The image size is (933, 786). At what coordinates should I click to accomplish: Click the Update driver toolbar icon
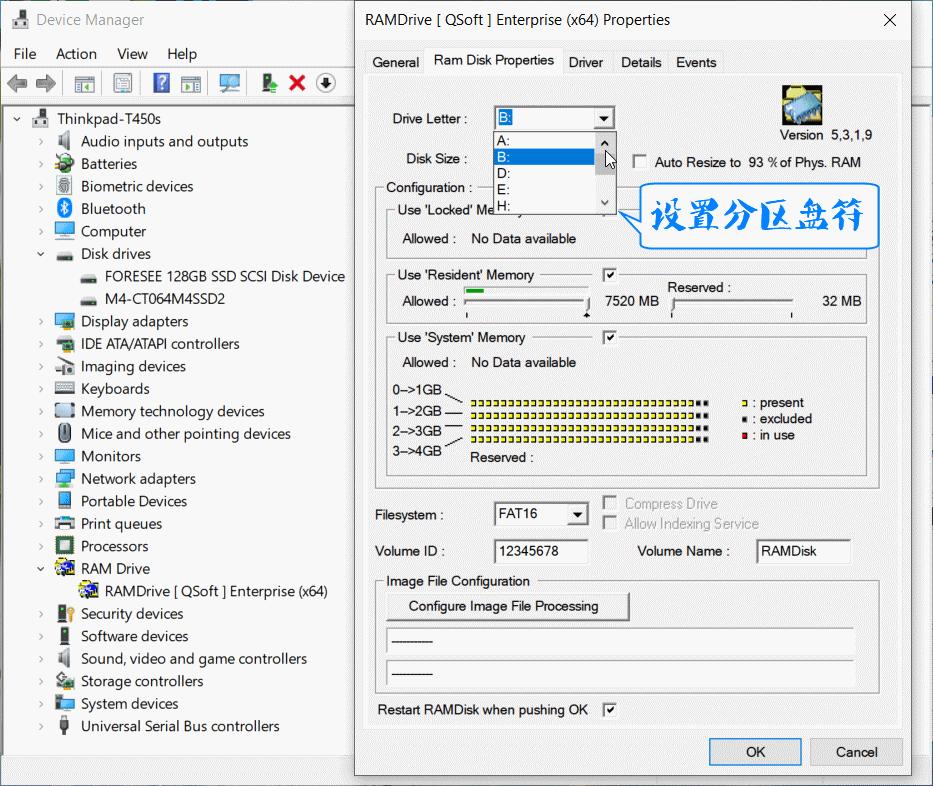[x=269, y=83]
